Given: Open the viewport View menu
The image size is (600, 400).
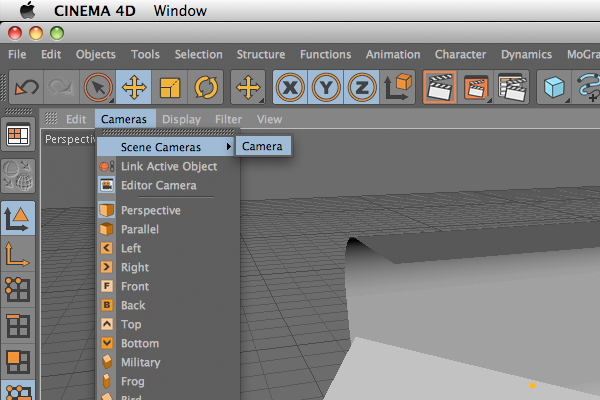Looking at the screenshot, I should (x=269, y=119).
